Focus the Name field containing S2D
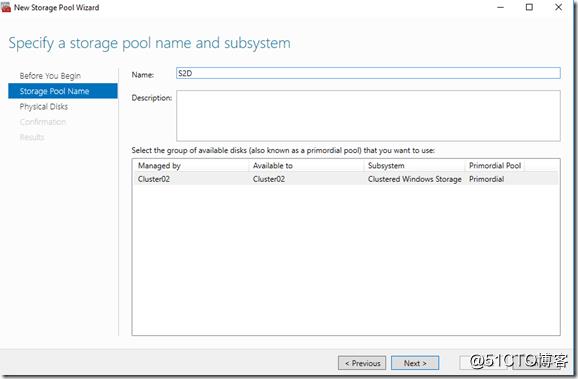578x379 pixels. click(x=368, y=73)
